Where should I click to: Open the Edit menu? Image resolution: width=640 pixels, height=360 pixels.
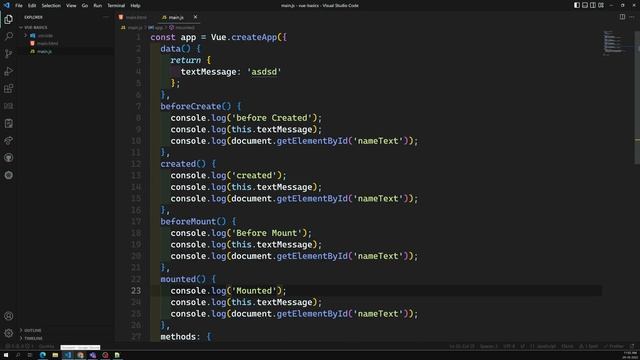[32, 6]
